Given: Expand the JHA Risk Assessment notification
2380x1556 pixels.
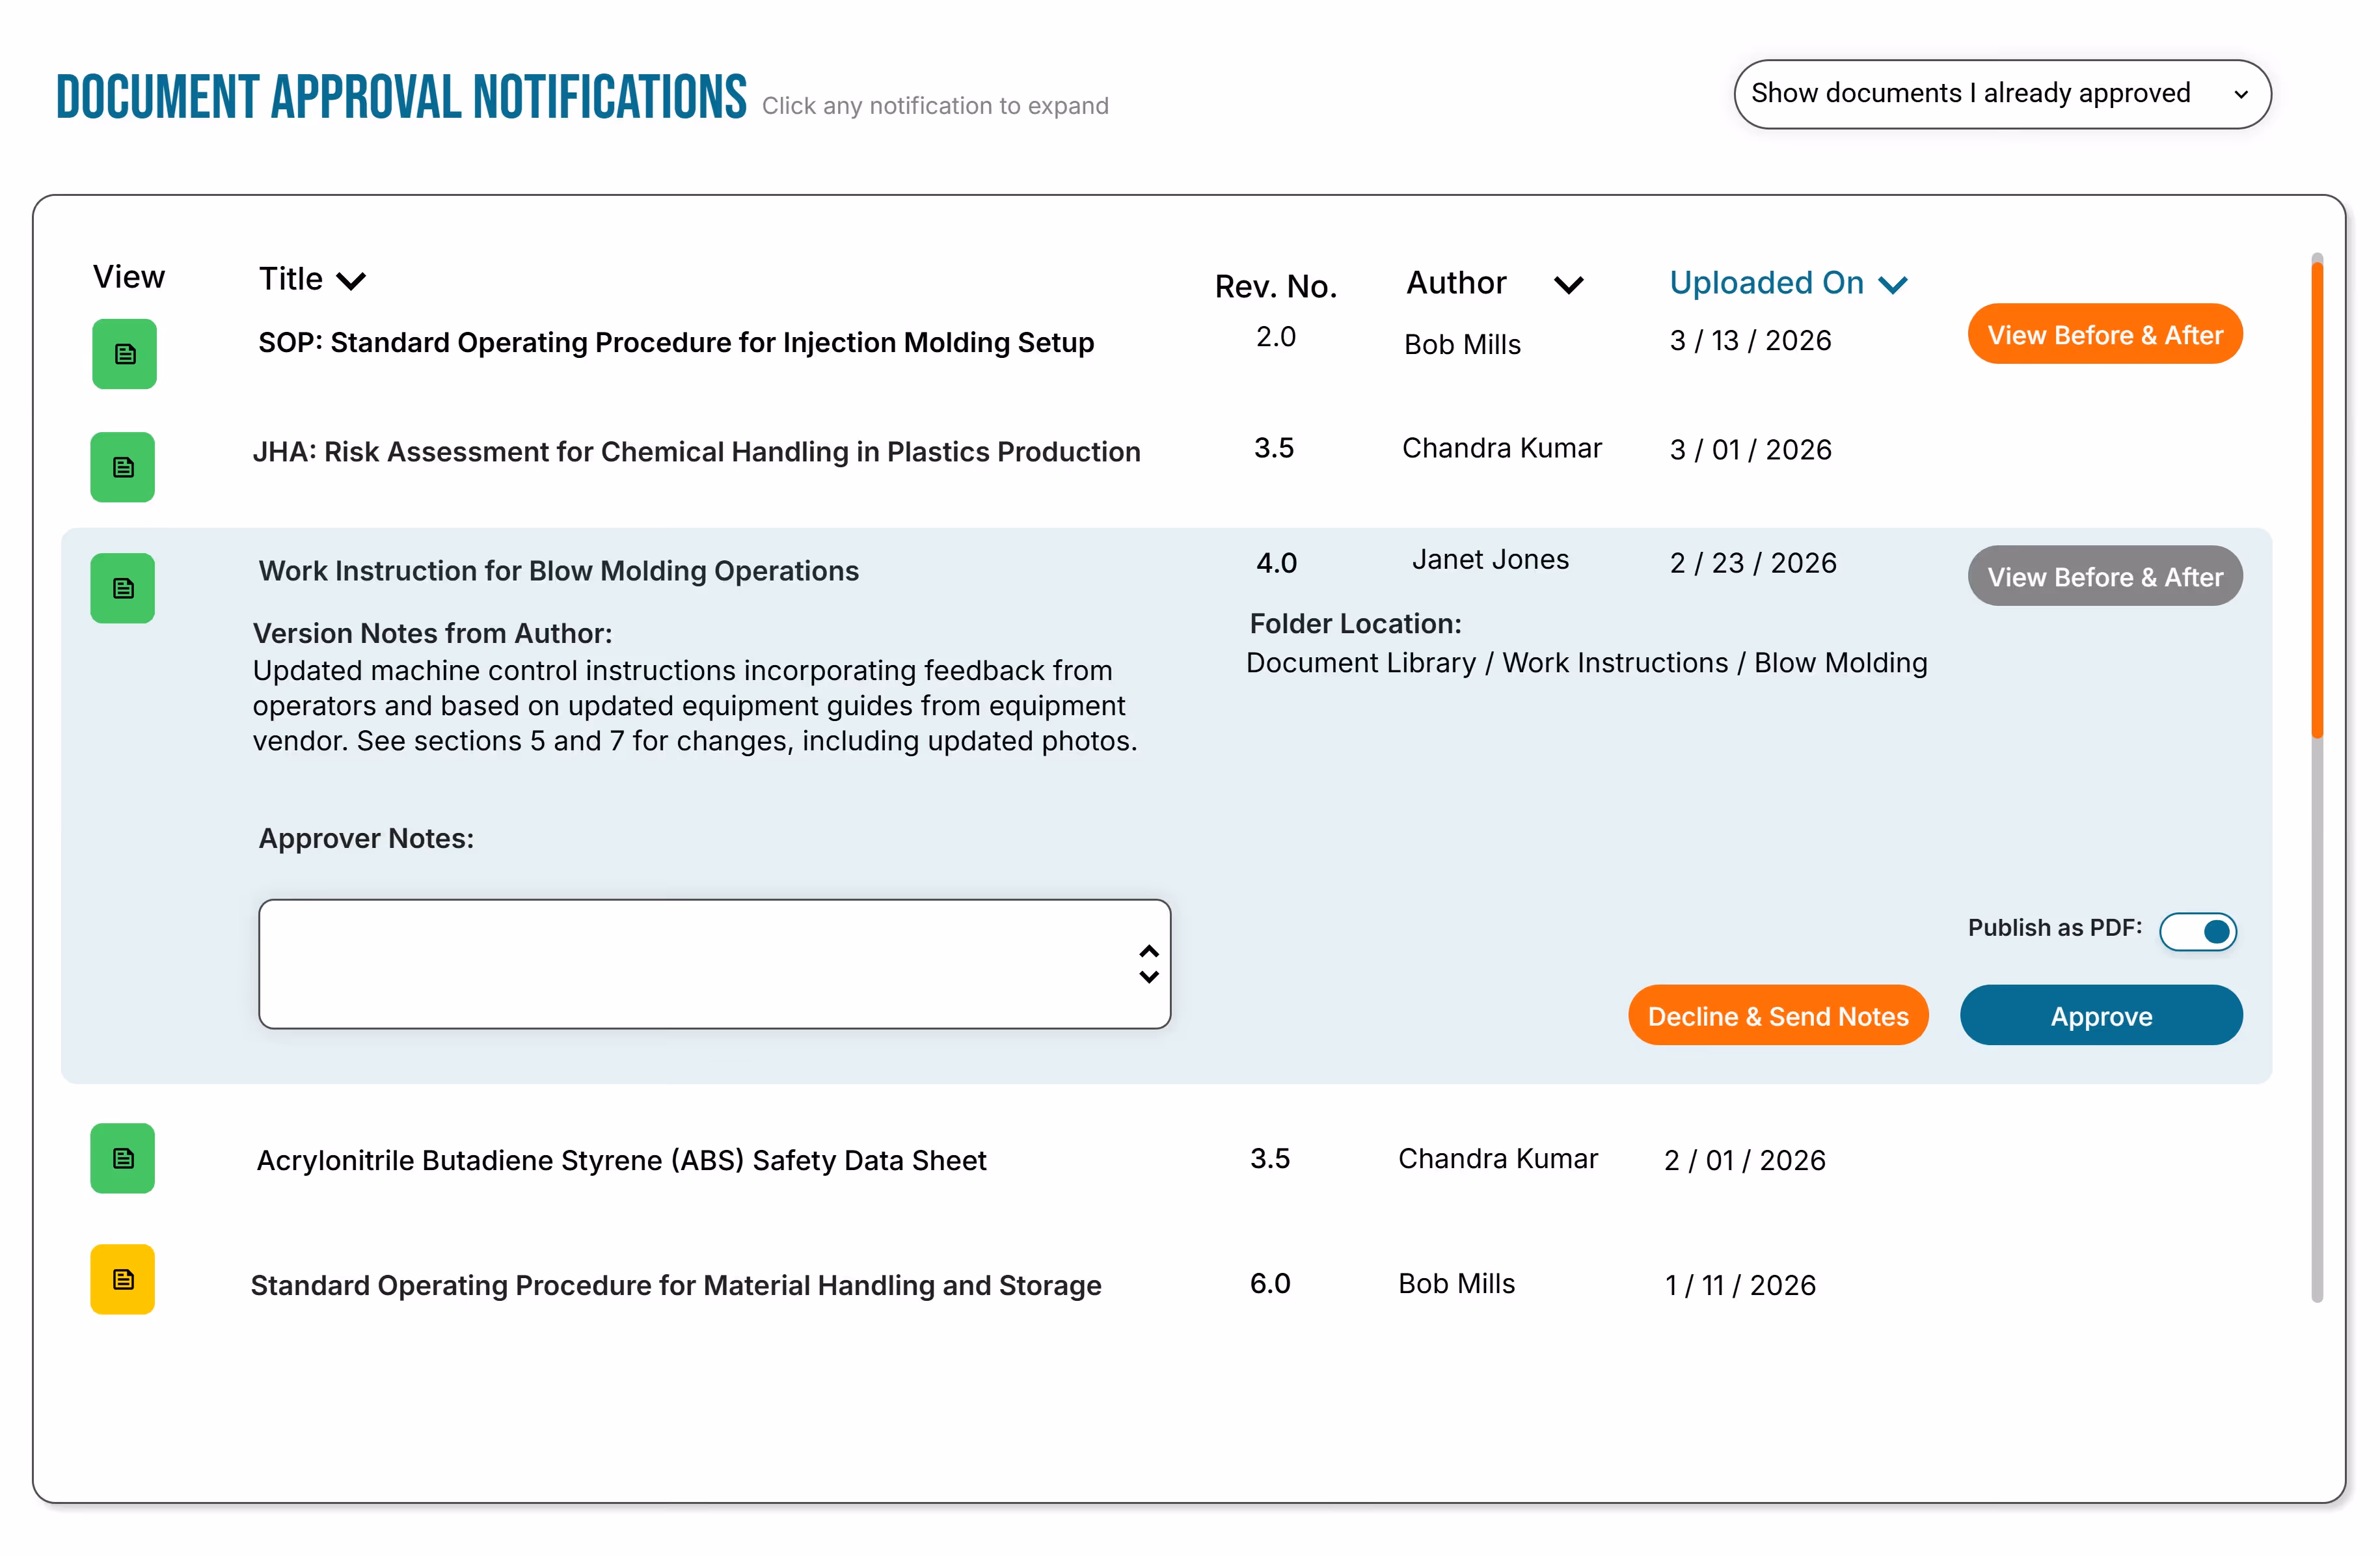Looking at the screenshot, I should click(695, 451).
